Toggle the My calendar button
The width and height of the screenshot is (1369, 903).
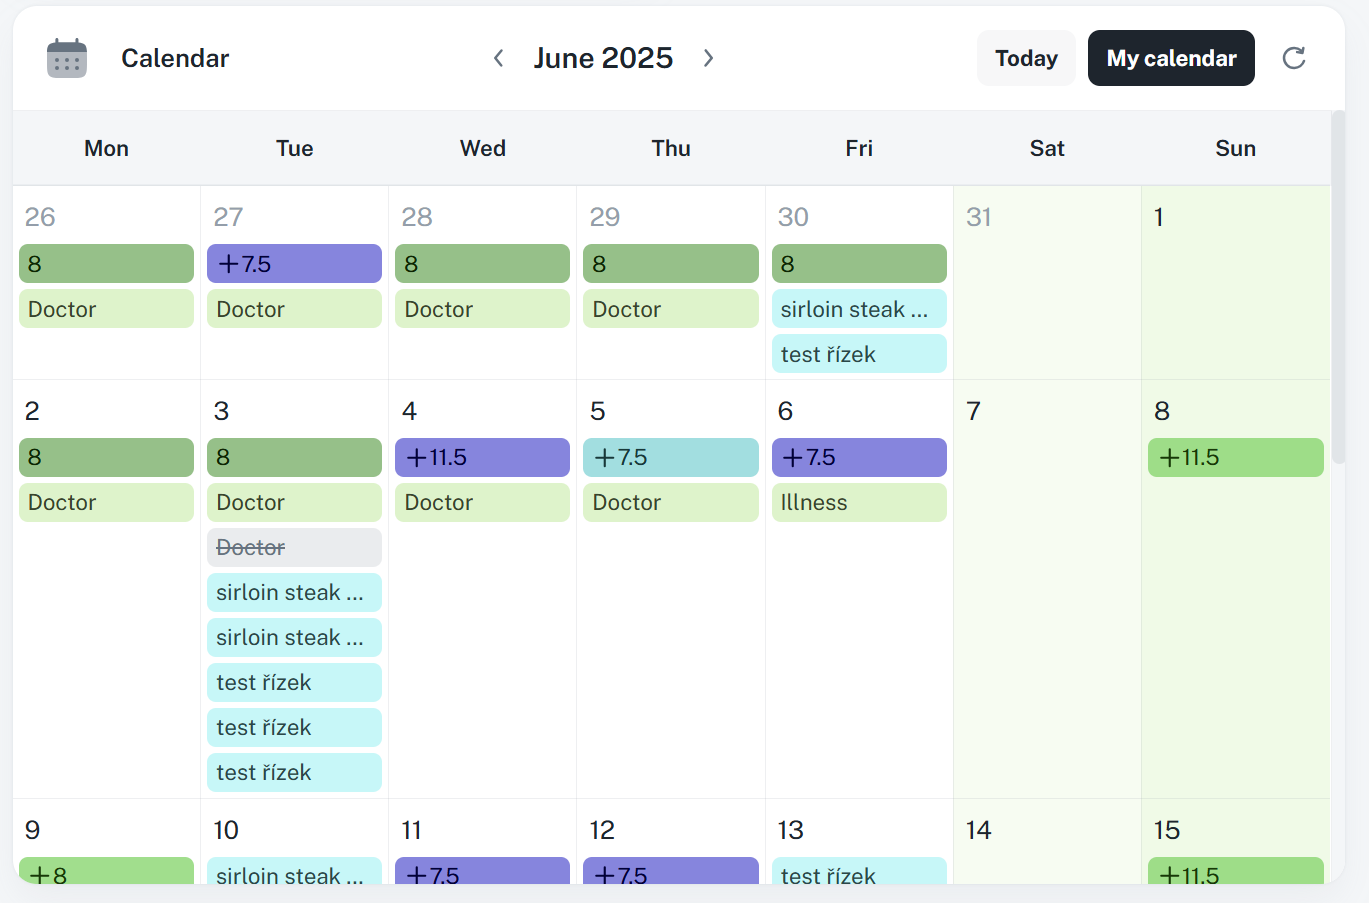pos(1171,58)
